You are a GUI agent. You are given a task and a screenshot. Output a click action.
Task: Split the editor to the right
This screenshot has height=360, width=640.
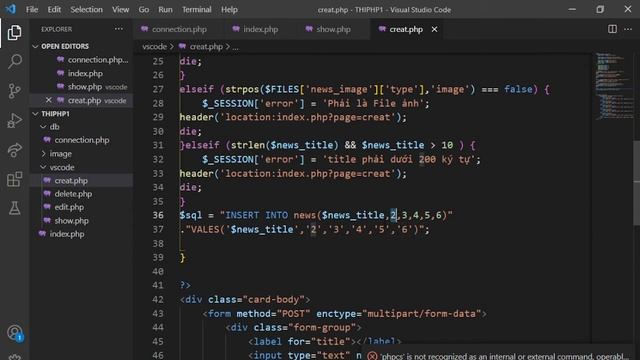612,29
